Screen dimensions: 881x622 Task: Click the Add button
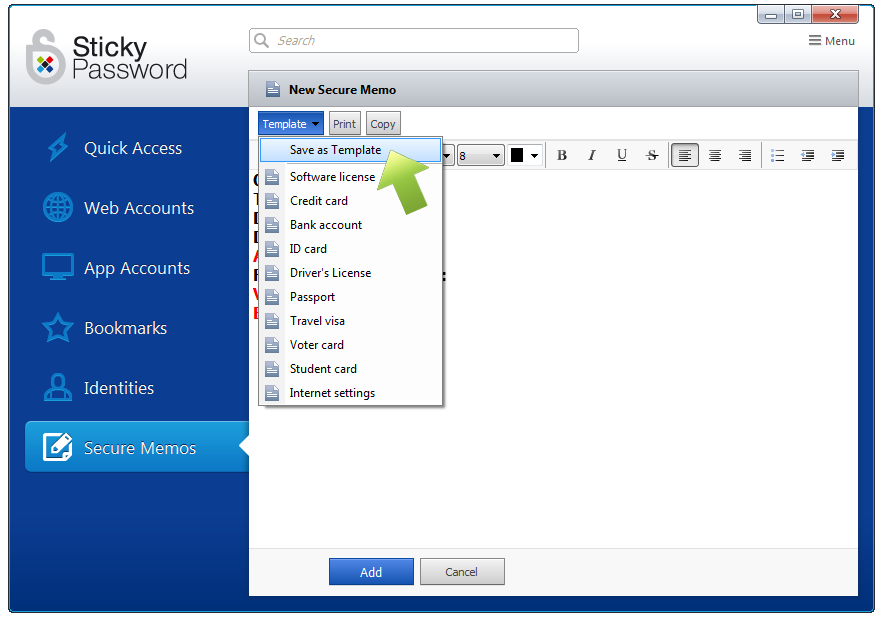[x=371, y=572]
